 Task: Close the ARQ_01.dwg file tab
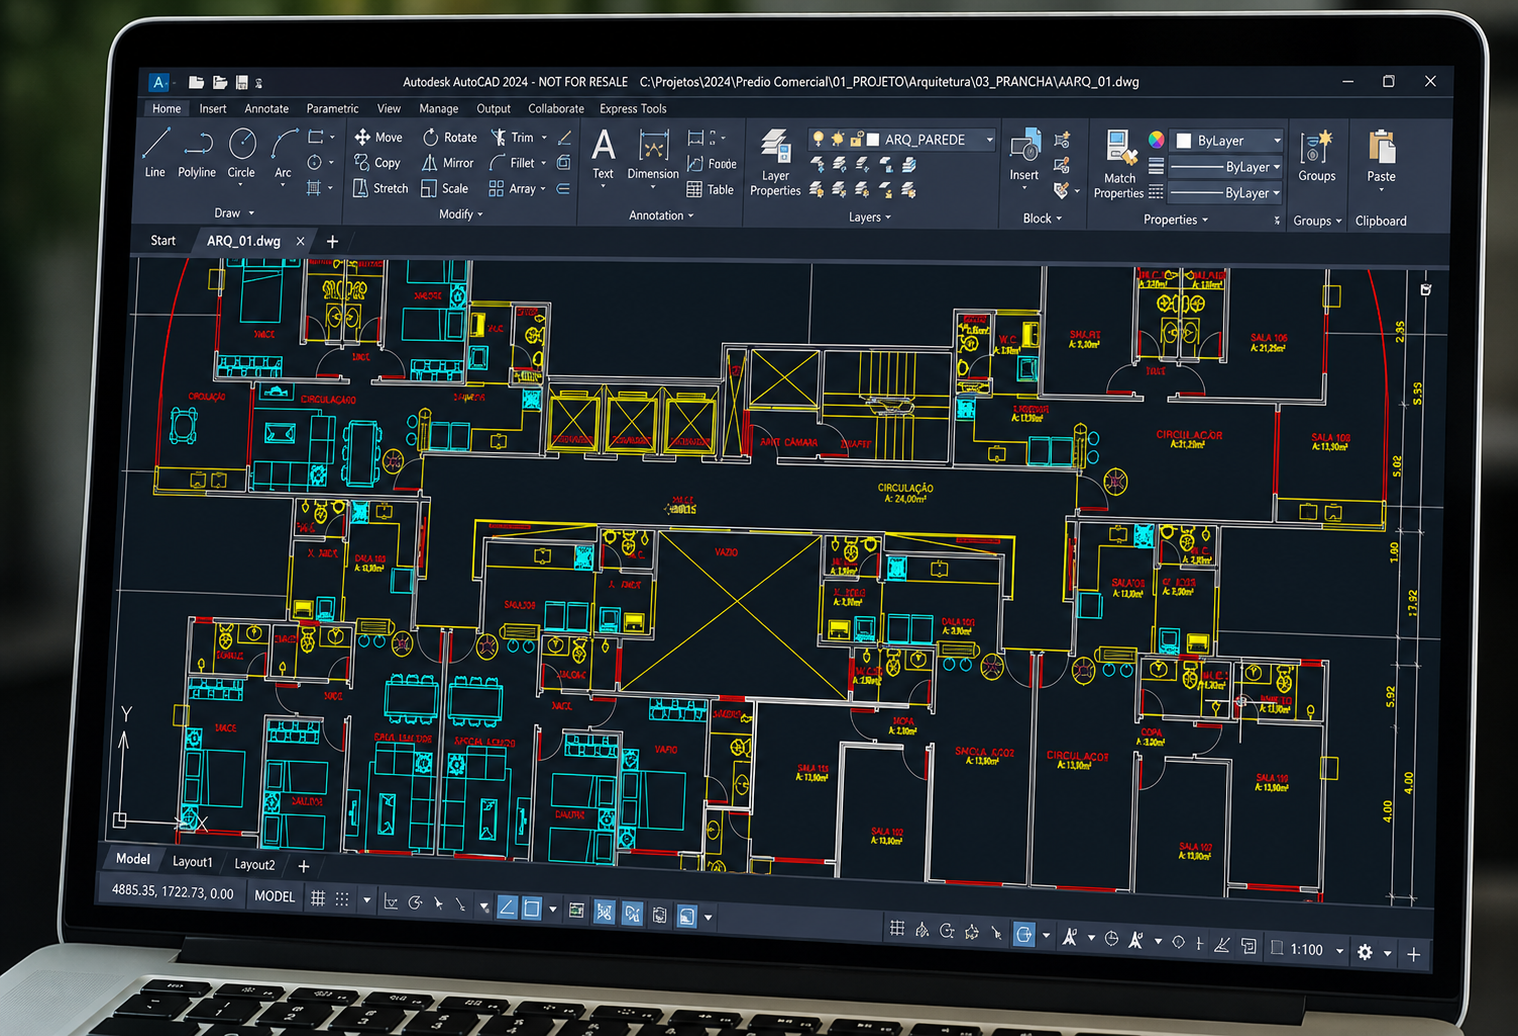tap(300, 241)
